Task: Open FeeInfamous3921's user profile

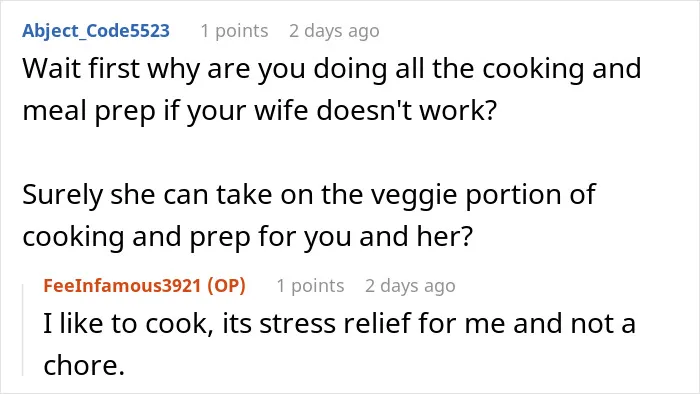Action: (122, 286)
